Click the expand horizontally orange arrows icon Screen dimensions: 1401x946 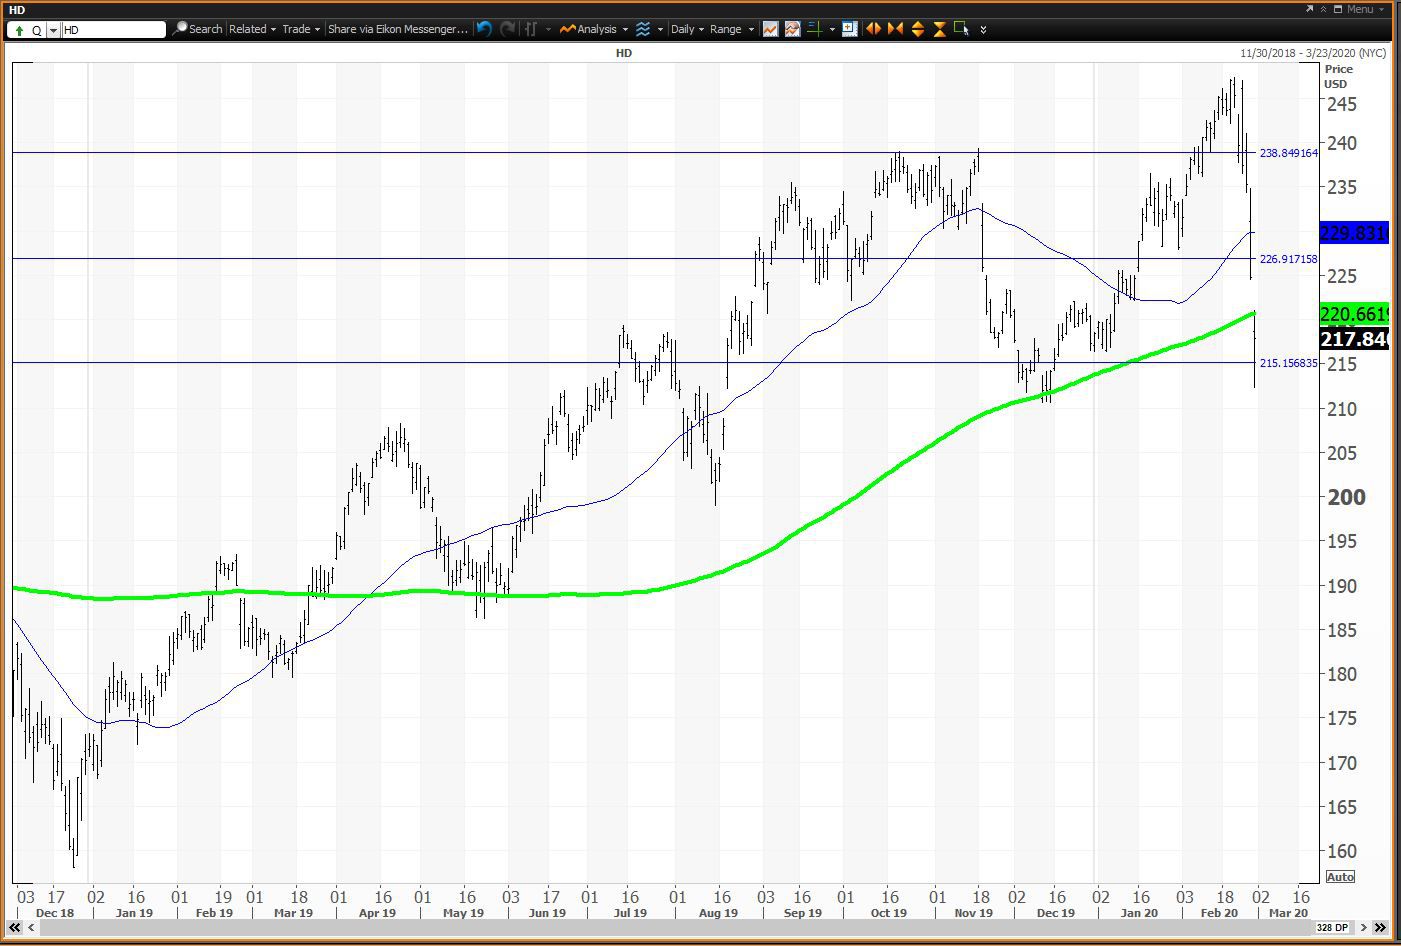pyautogui.click(x=873, y=29)
